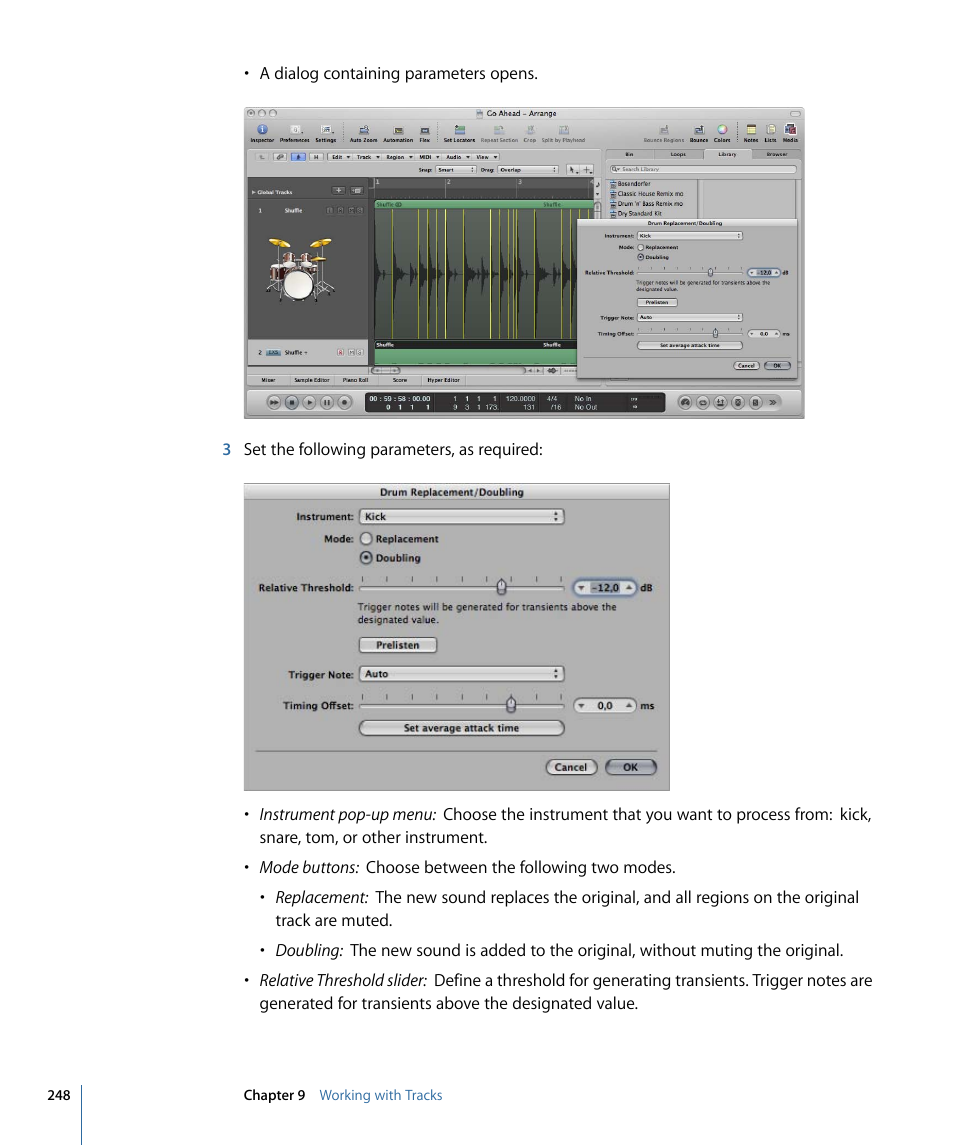Open the Region local menu
This screenshot has height=1145, width=954.
coord(399,157)
